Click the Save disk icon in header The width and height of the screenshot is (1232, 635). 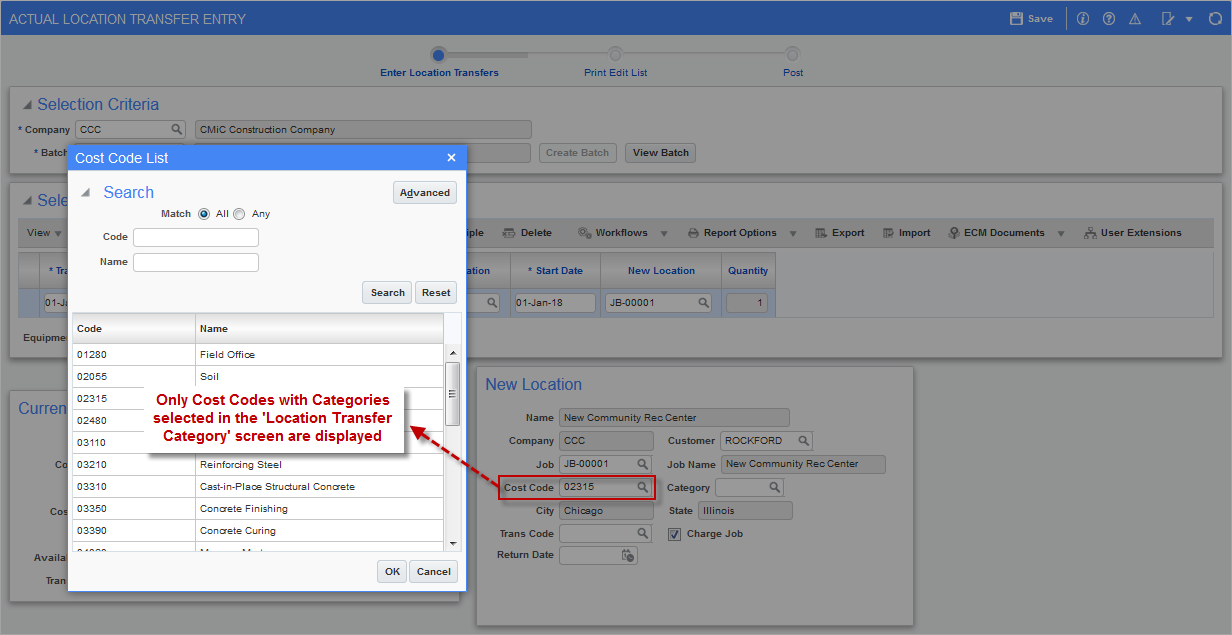click(x=1016, y=19)
